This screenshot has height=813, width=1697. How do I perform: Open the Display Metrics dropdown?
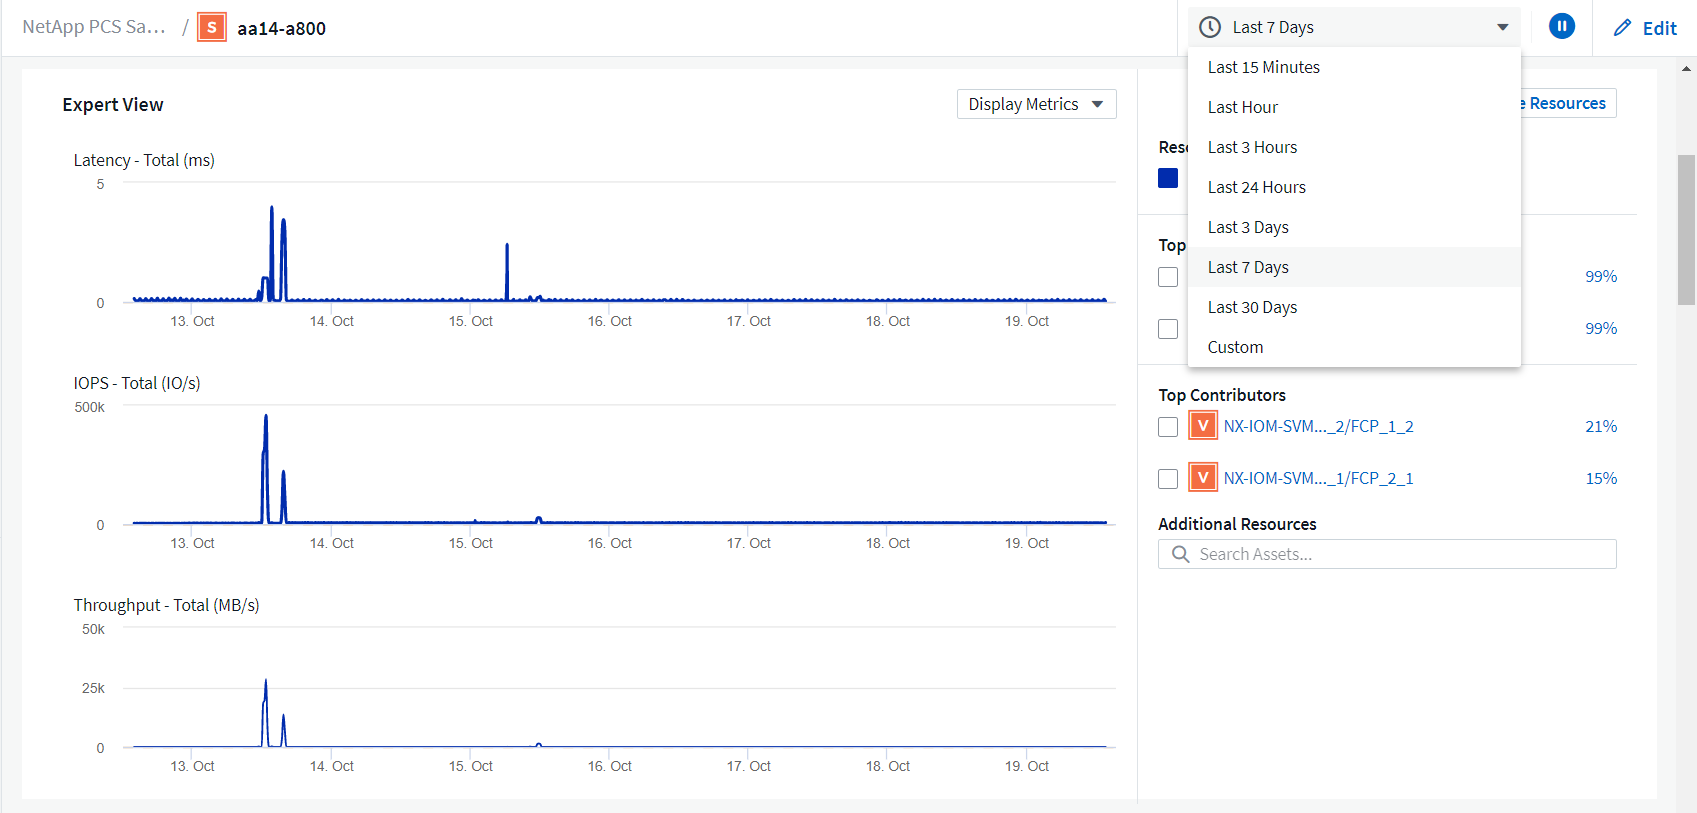point(1036,104)
